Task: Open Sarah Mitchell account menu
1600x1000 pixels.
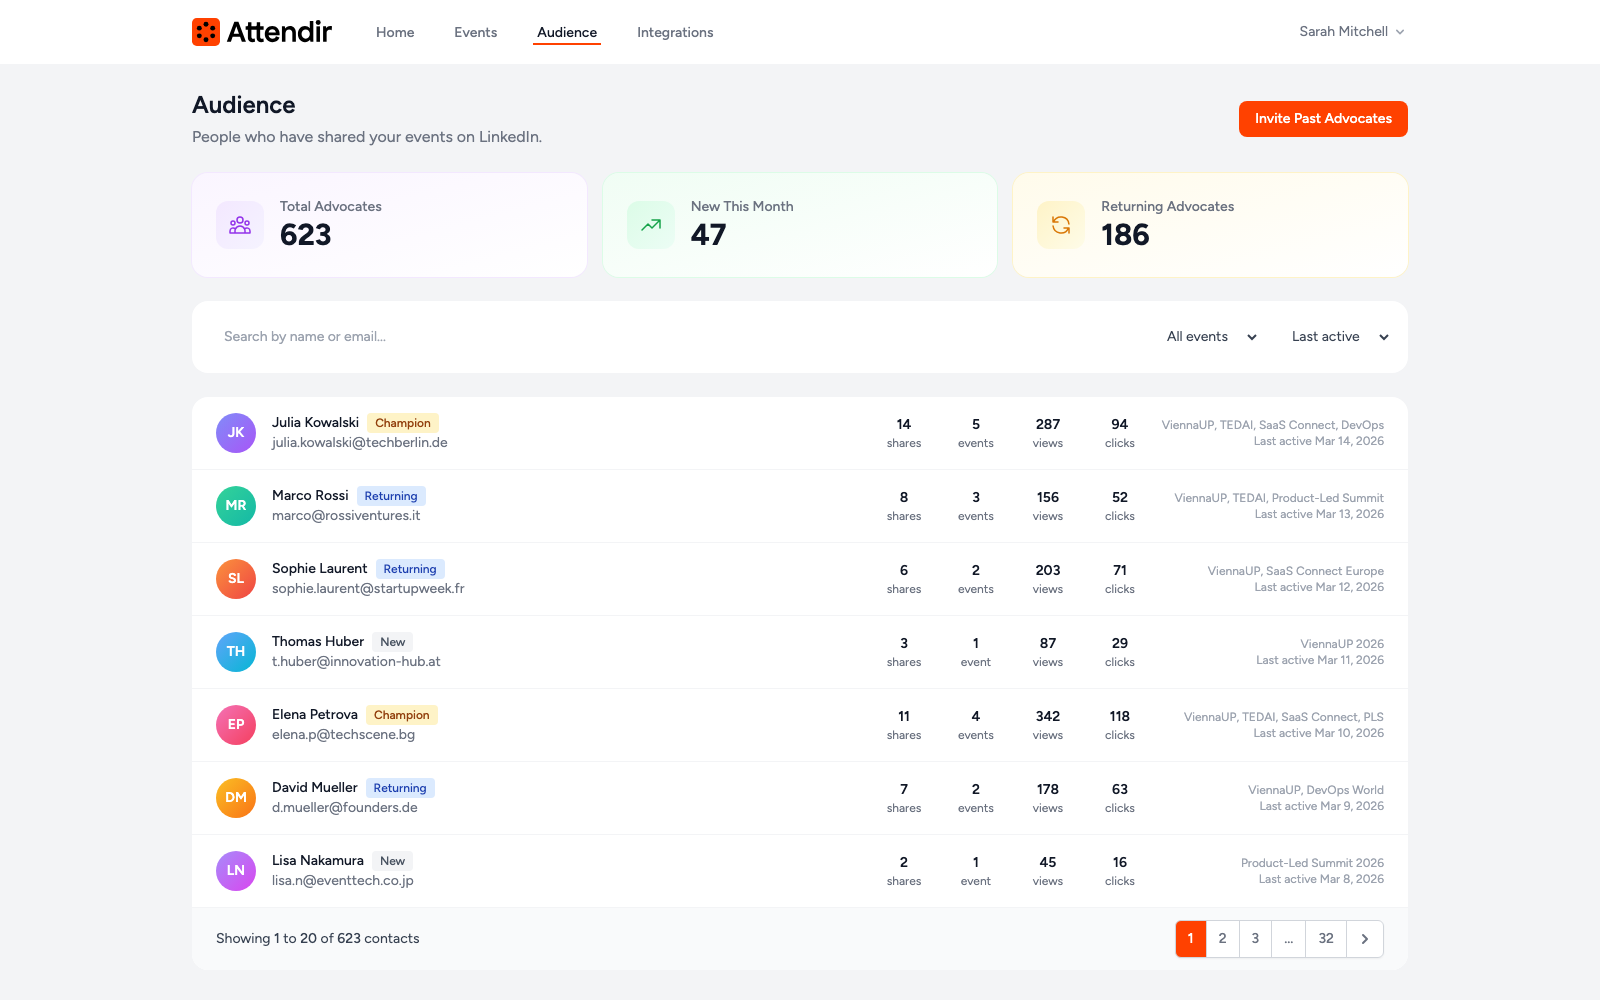Action: [x=1352, y=32]
